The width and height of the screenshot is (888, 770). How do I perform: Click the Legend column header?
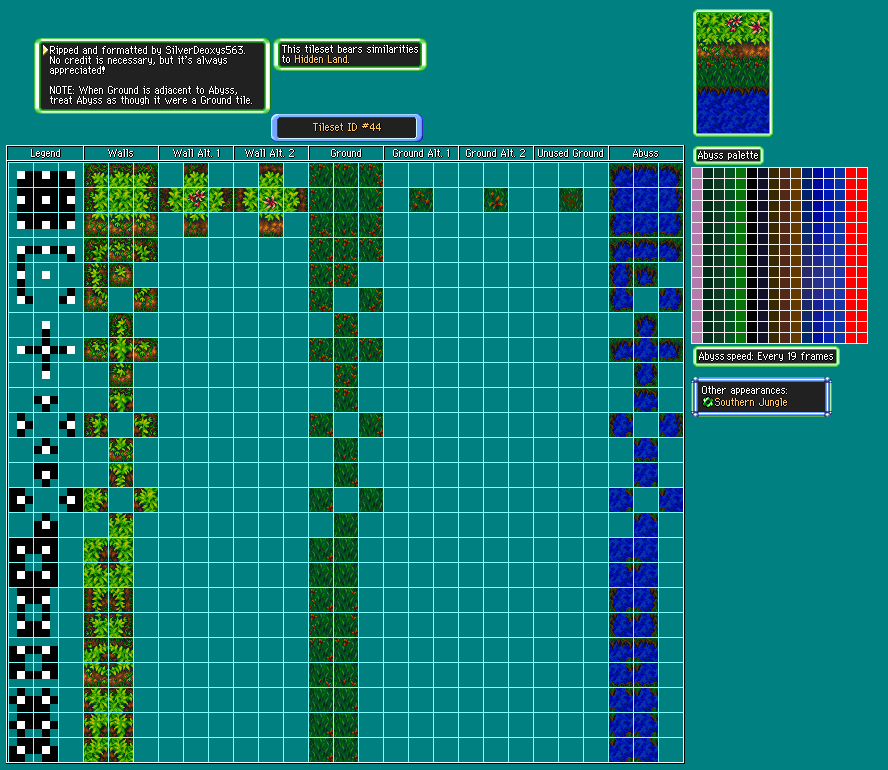(45, 153)
